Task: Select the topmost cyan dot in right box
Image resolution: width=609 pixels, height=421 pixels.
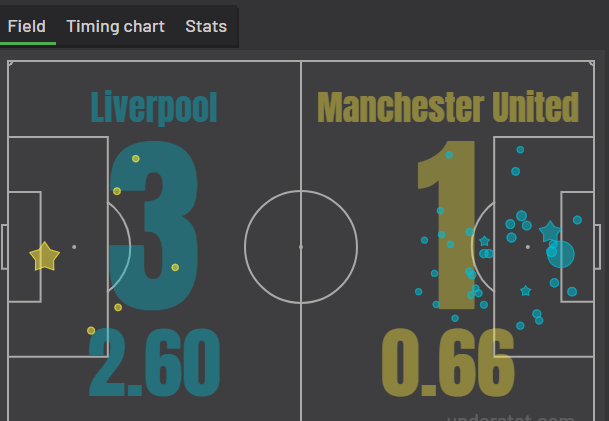Action: pos(520,150)
